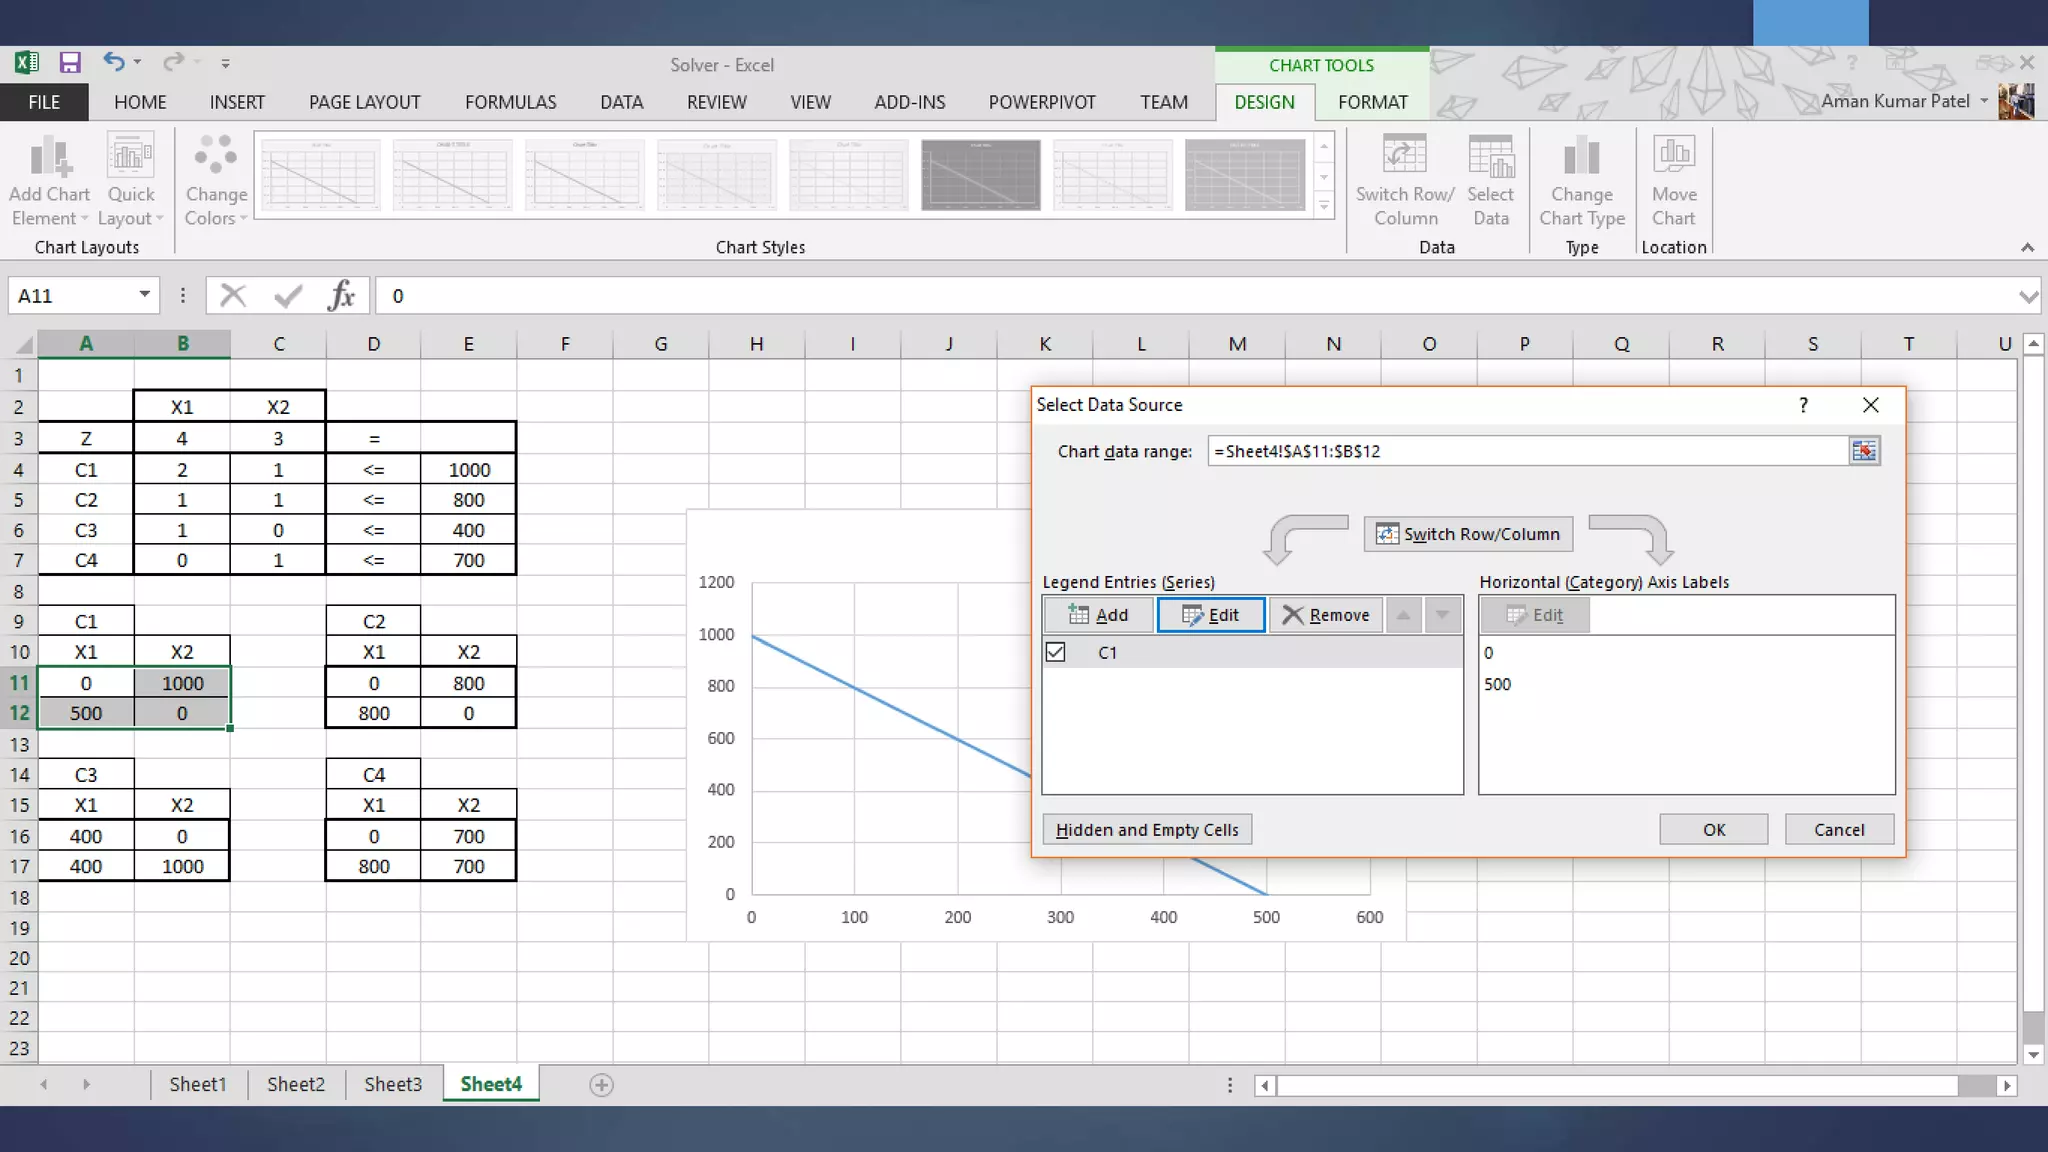Click the Change Chart Type icon
The height and width of the screenshot is (1152, 2048).
pyautogui.click(x=1581, y=157)
